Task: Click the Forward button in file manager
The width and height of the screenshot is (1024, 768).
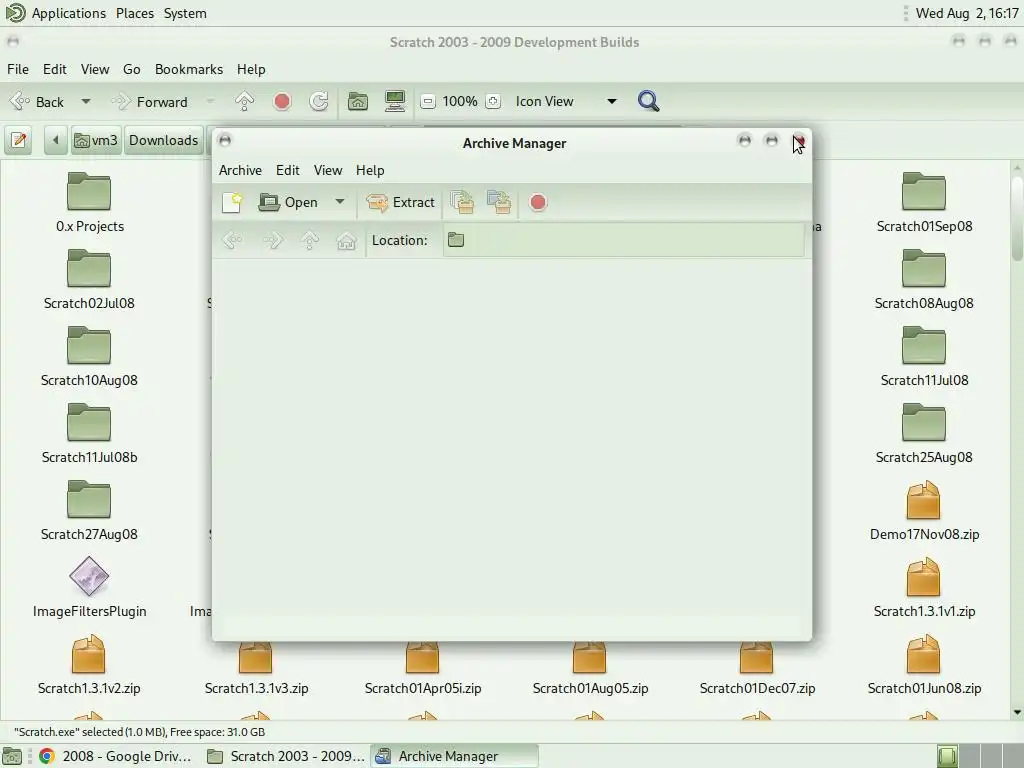Action: (x=150, y=102)
